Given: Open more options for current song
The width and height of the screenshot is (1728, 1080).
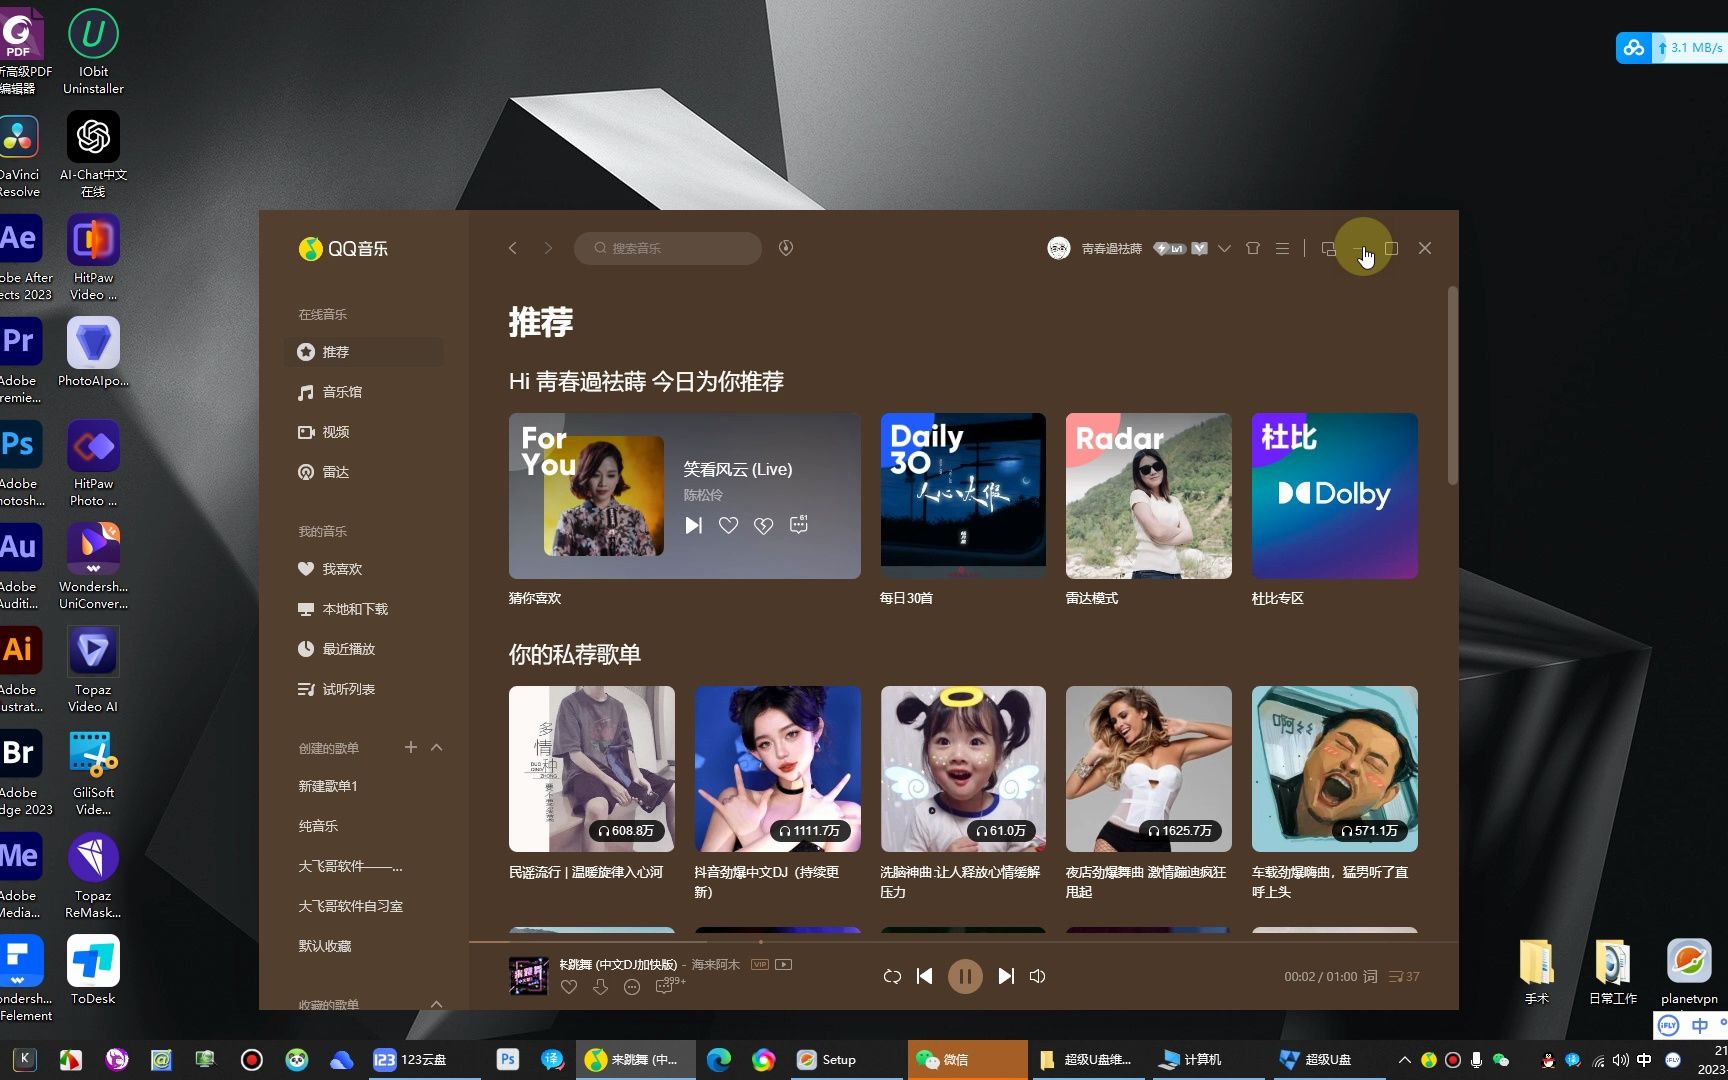Looking at the screenshot, I should pos(632,987).
